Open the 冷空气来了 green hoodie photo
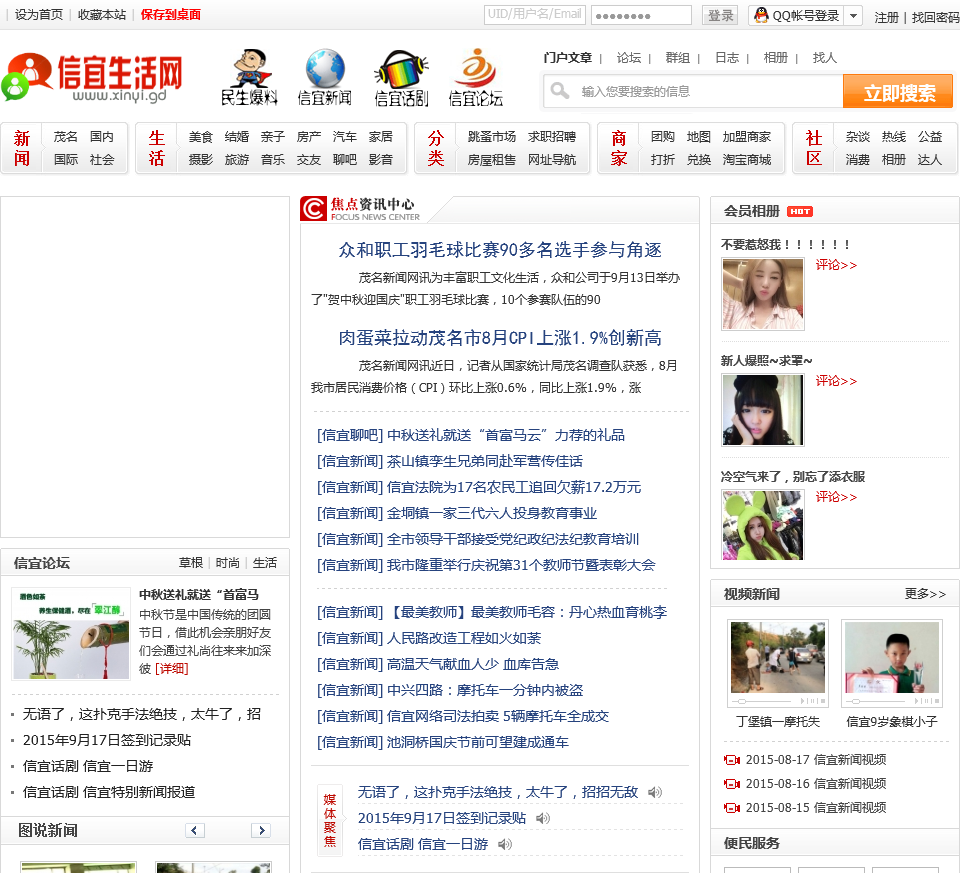 point(763,525)
